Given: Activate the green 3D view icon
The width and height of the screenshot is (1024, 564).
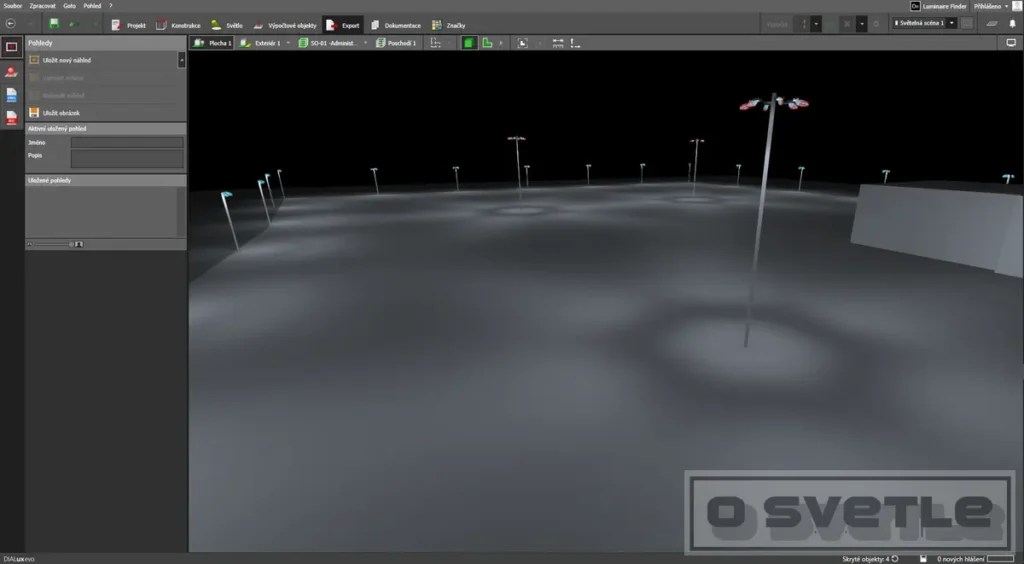Looking at the screenshot, I should tap(469, 43).
